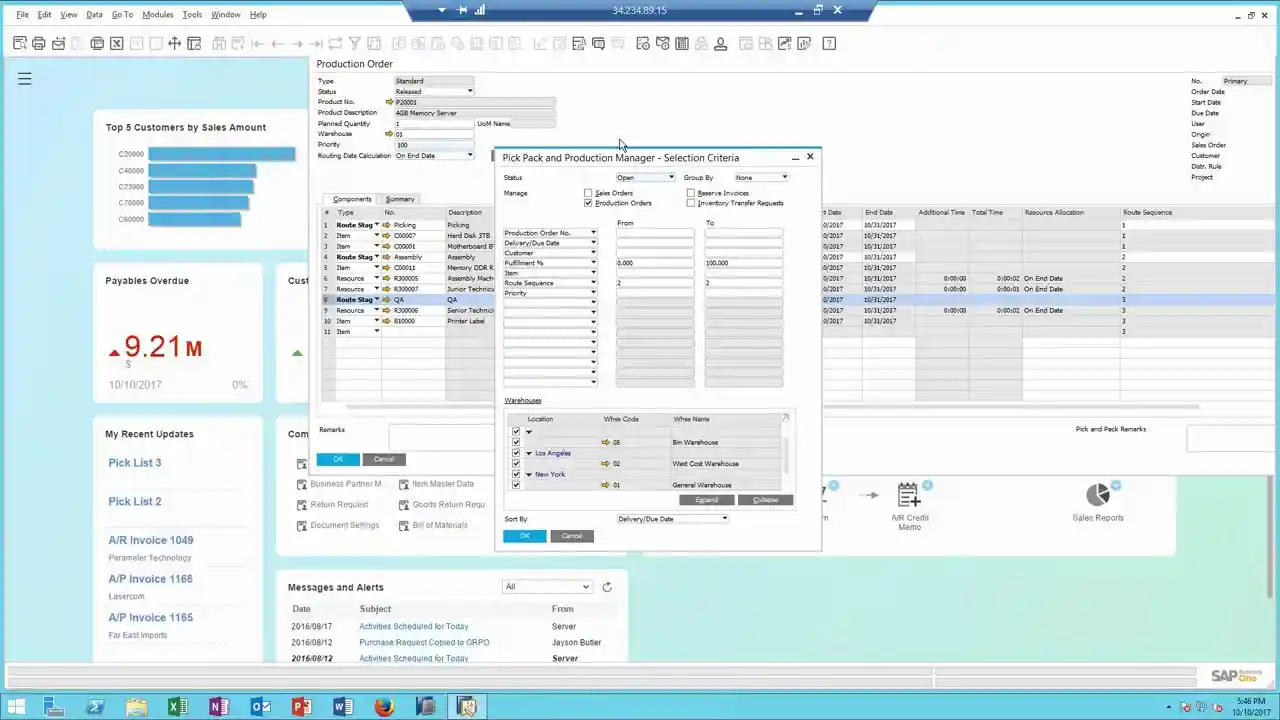Uncheck the Production Orders checkbox

589,203
